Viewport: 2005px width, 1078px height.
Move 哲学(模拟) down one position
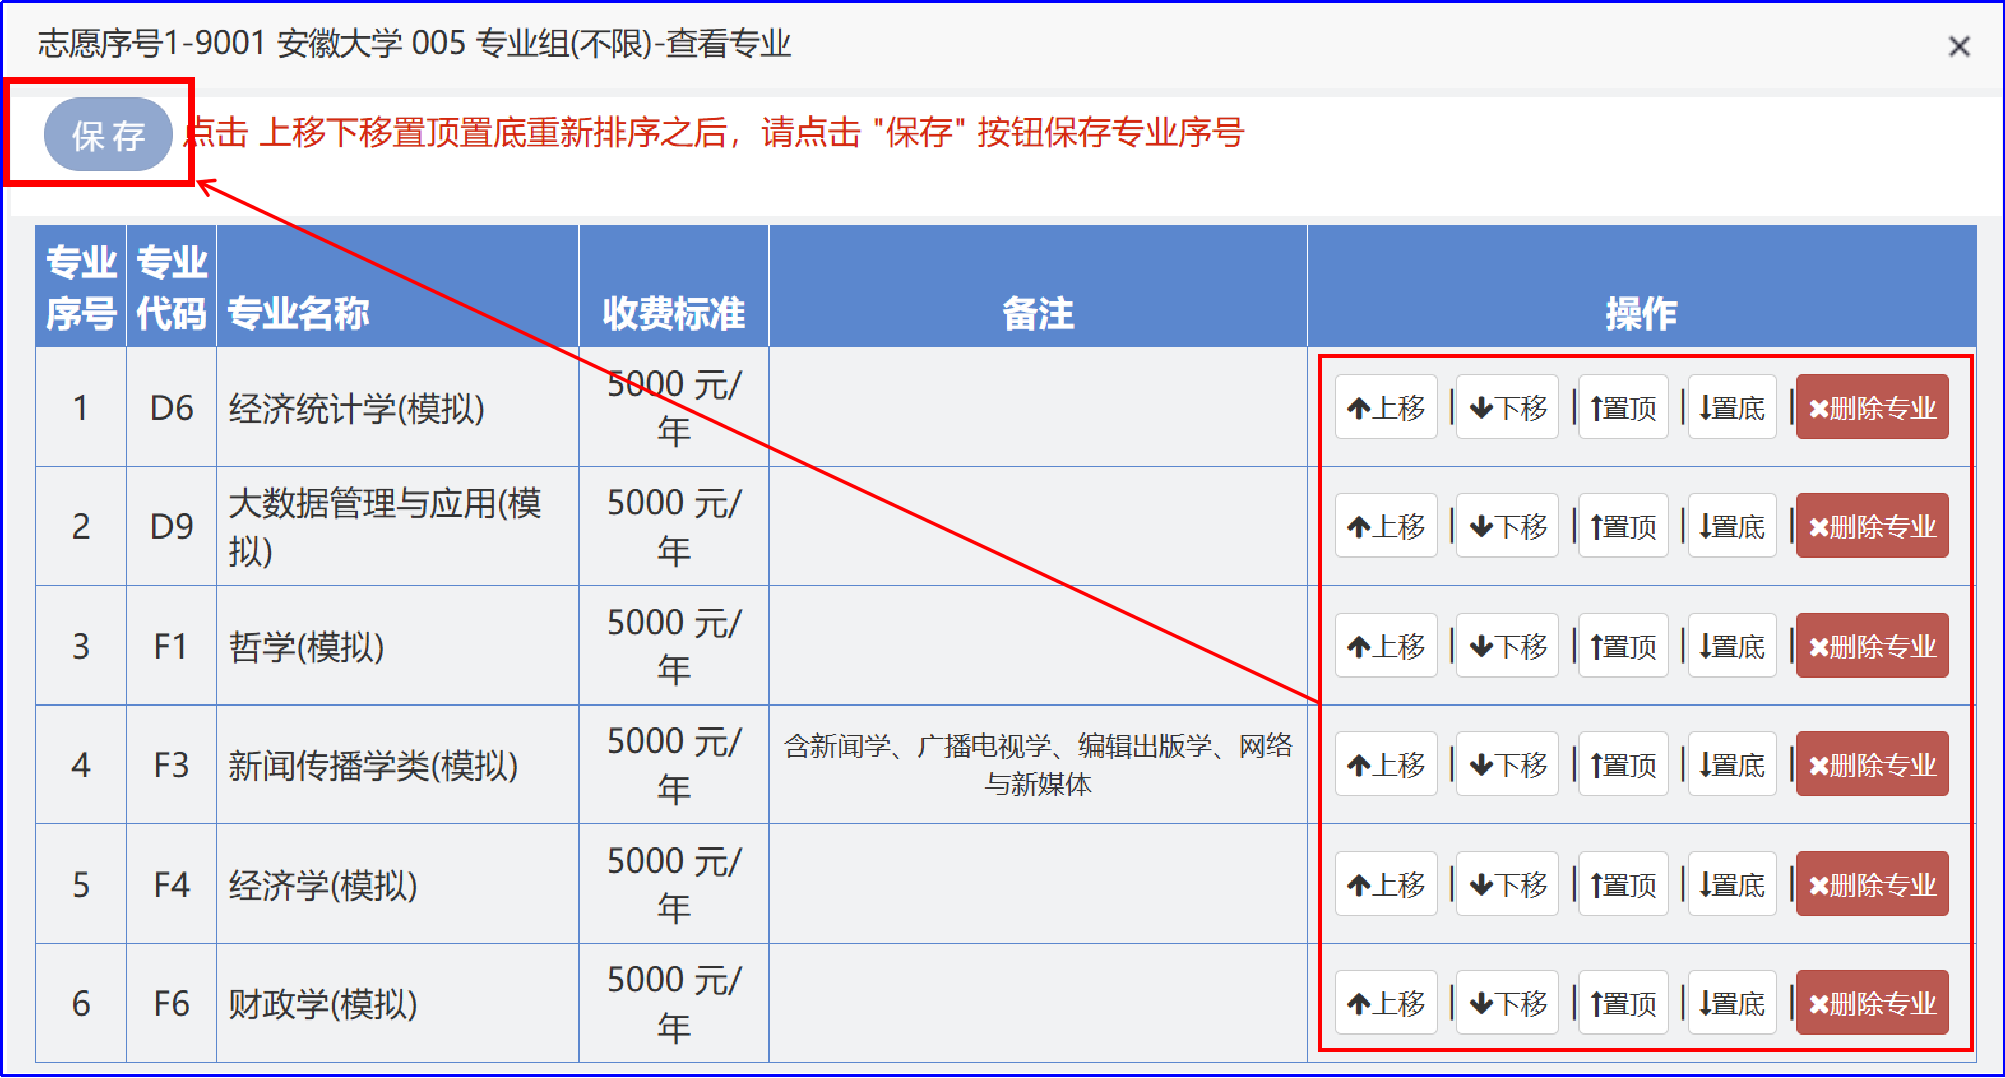tap(1507, 647)
